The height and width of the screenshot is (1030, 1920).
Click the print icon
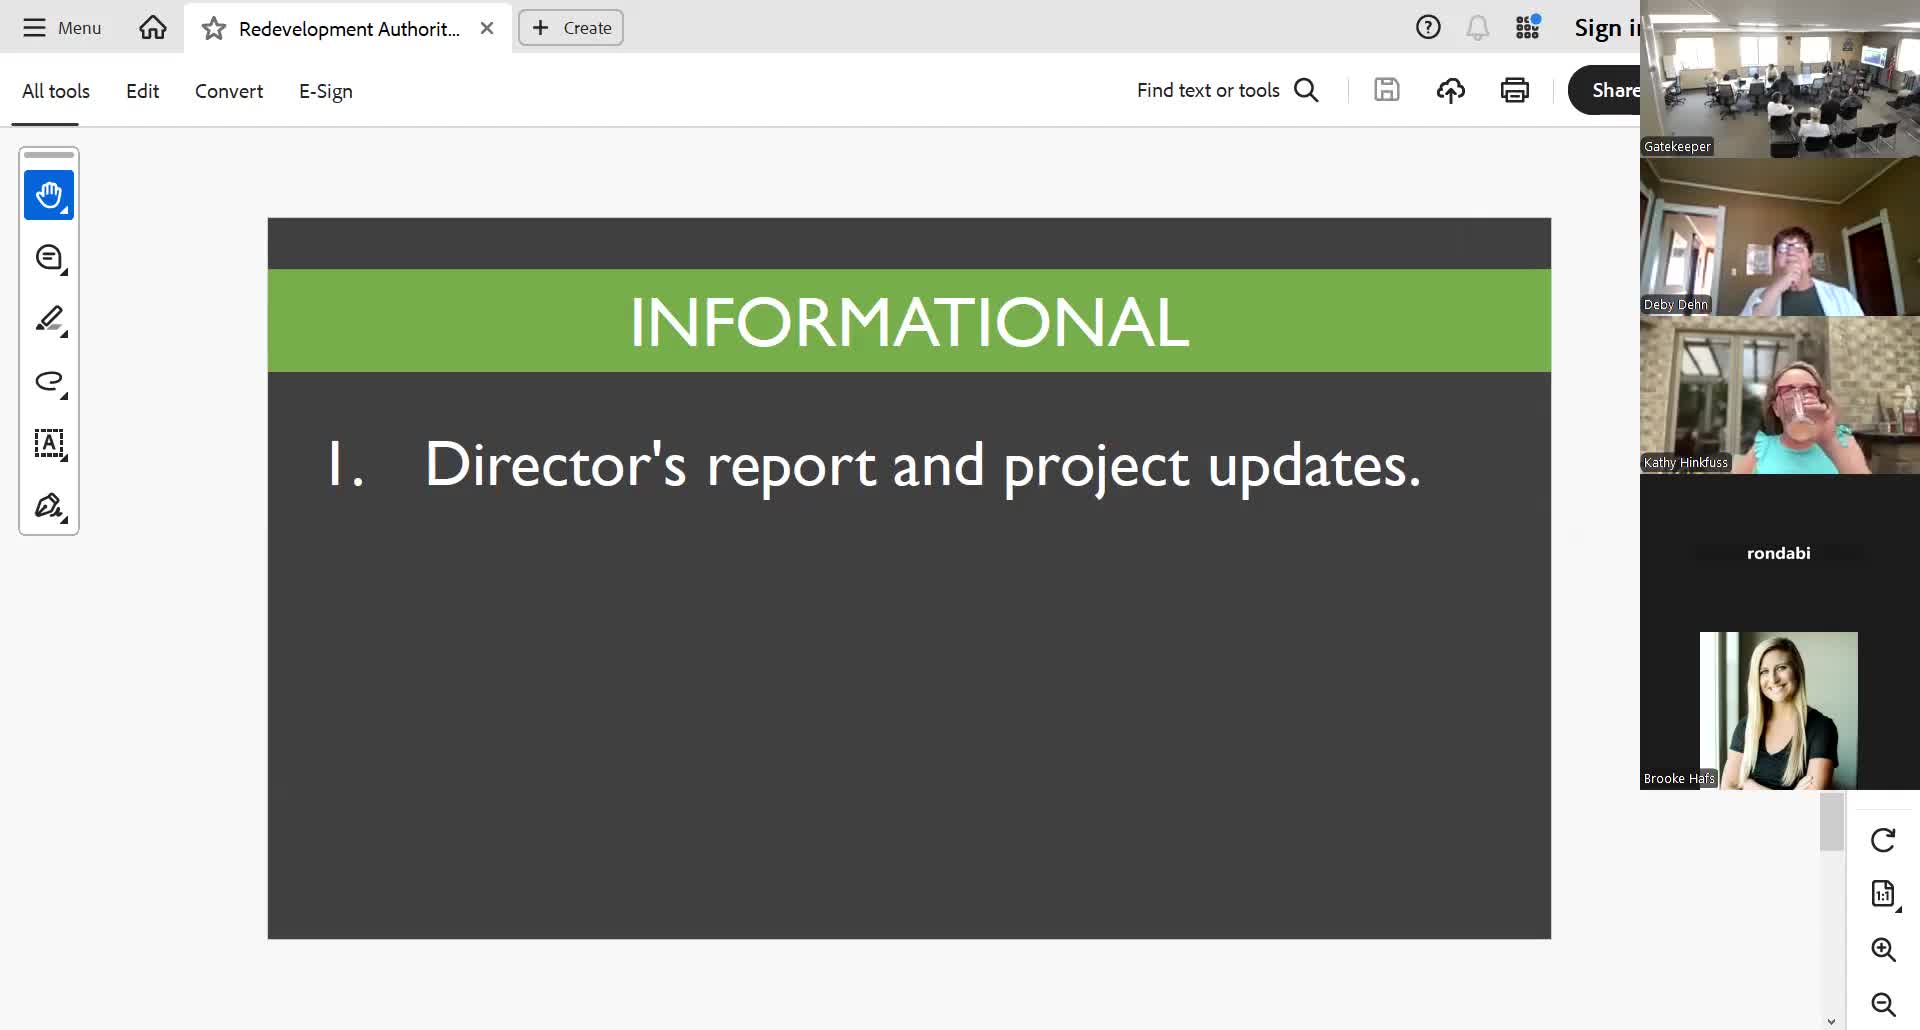click(x=1514, y=90)
